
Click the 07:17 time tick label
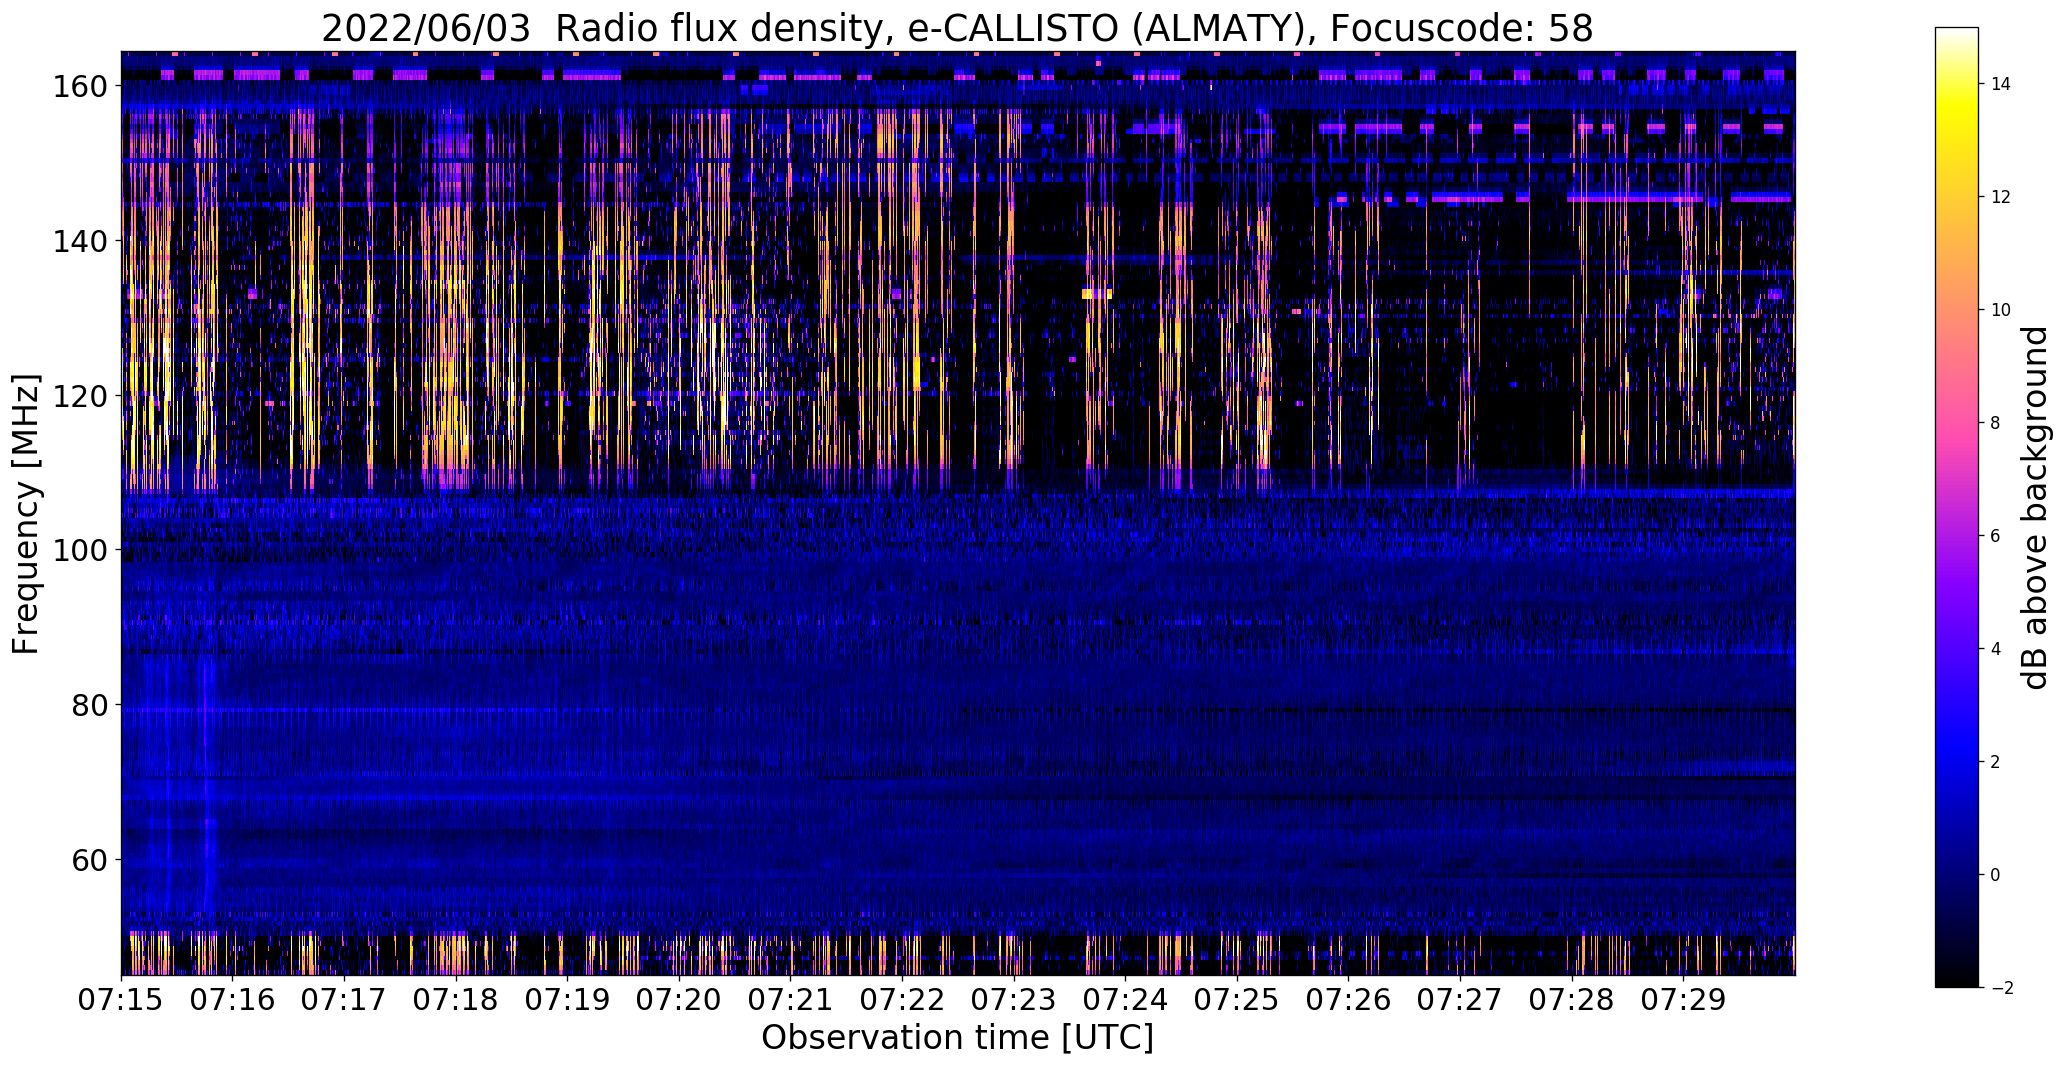click(x=345, y=1000)
